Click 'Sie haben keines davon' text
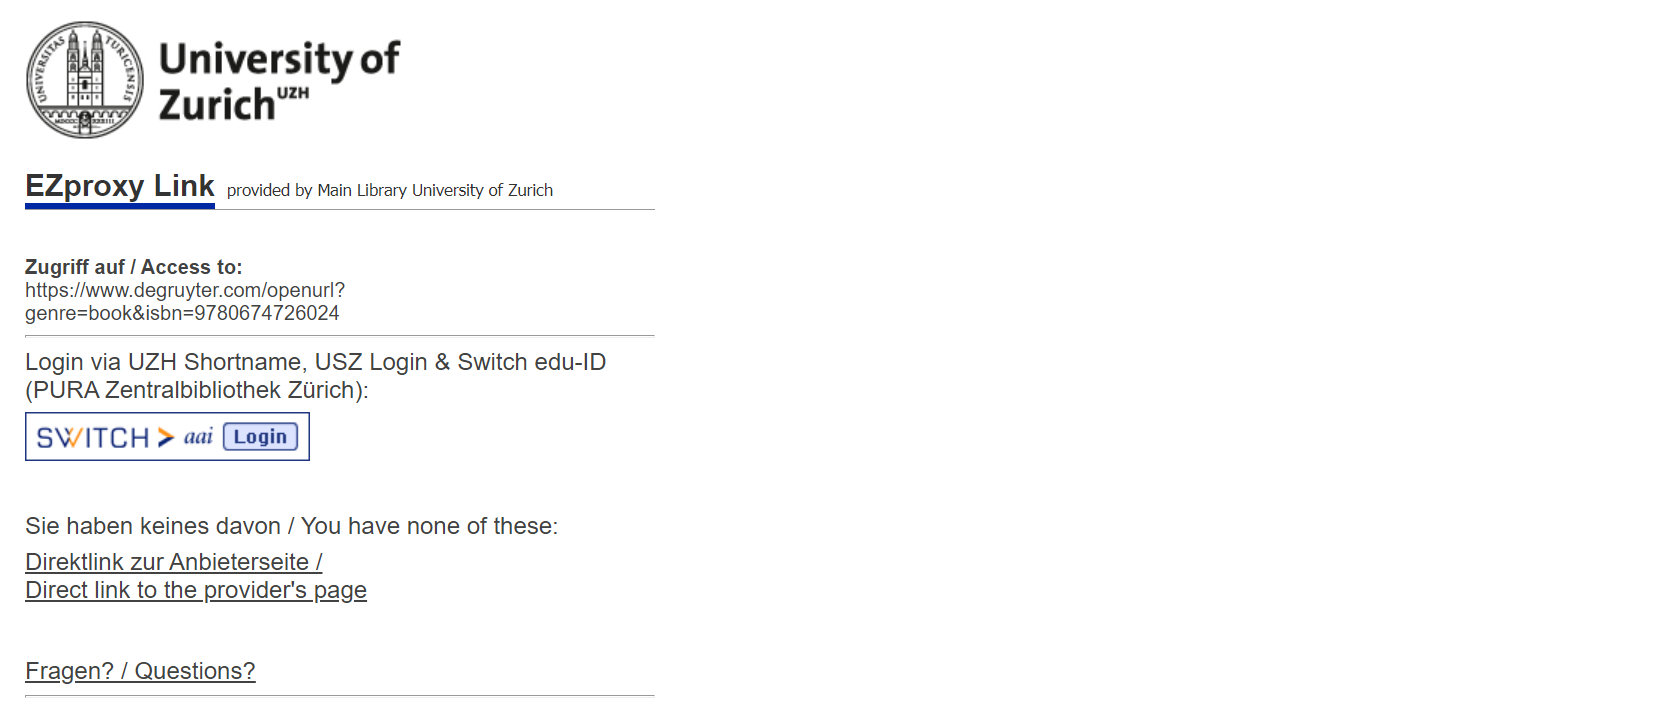 click(x=153, y=526)
